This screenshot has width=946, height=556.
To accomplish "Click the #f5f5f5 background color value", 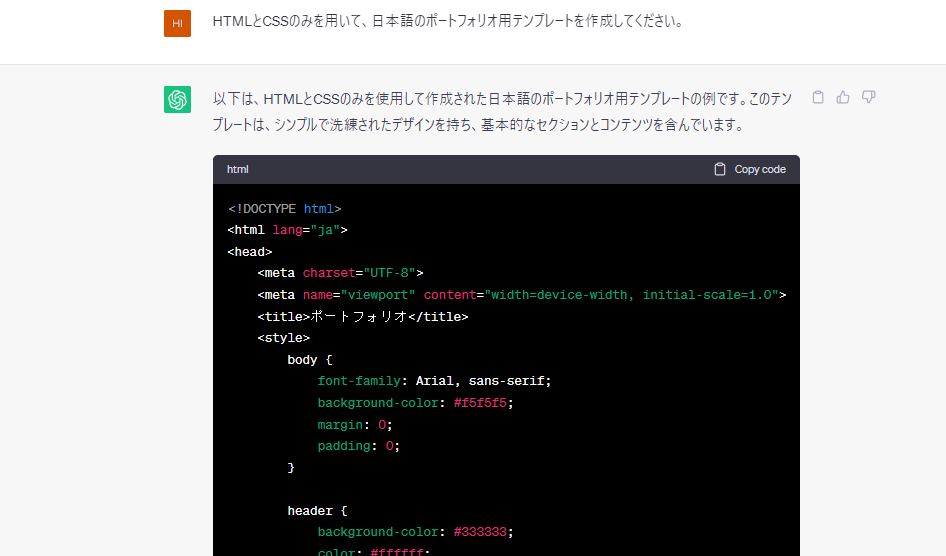I will pos(483,403).
